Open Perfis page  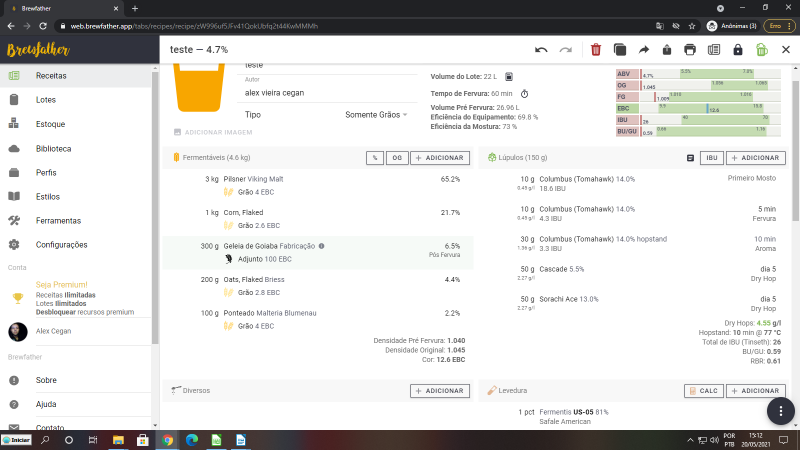(x=76, y=172)
